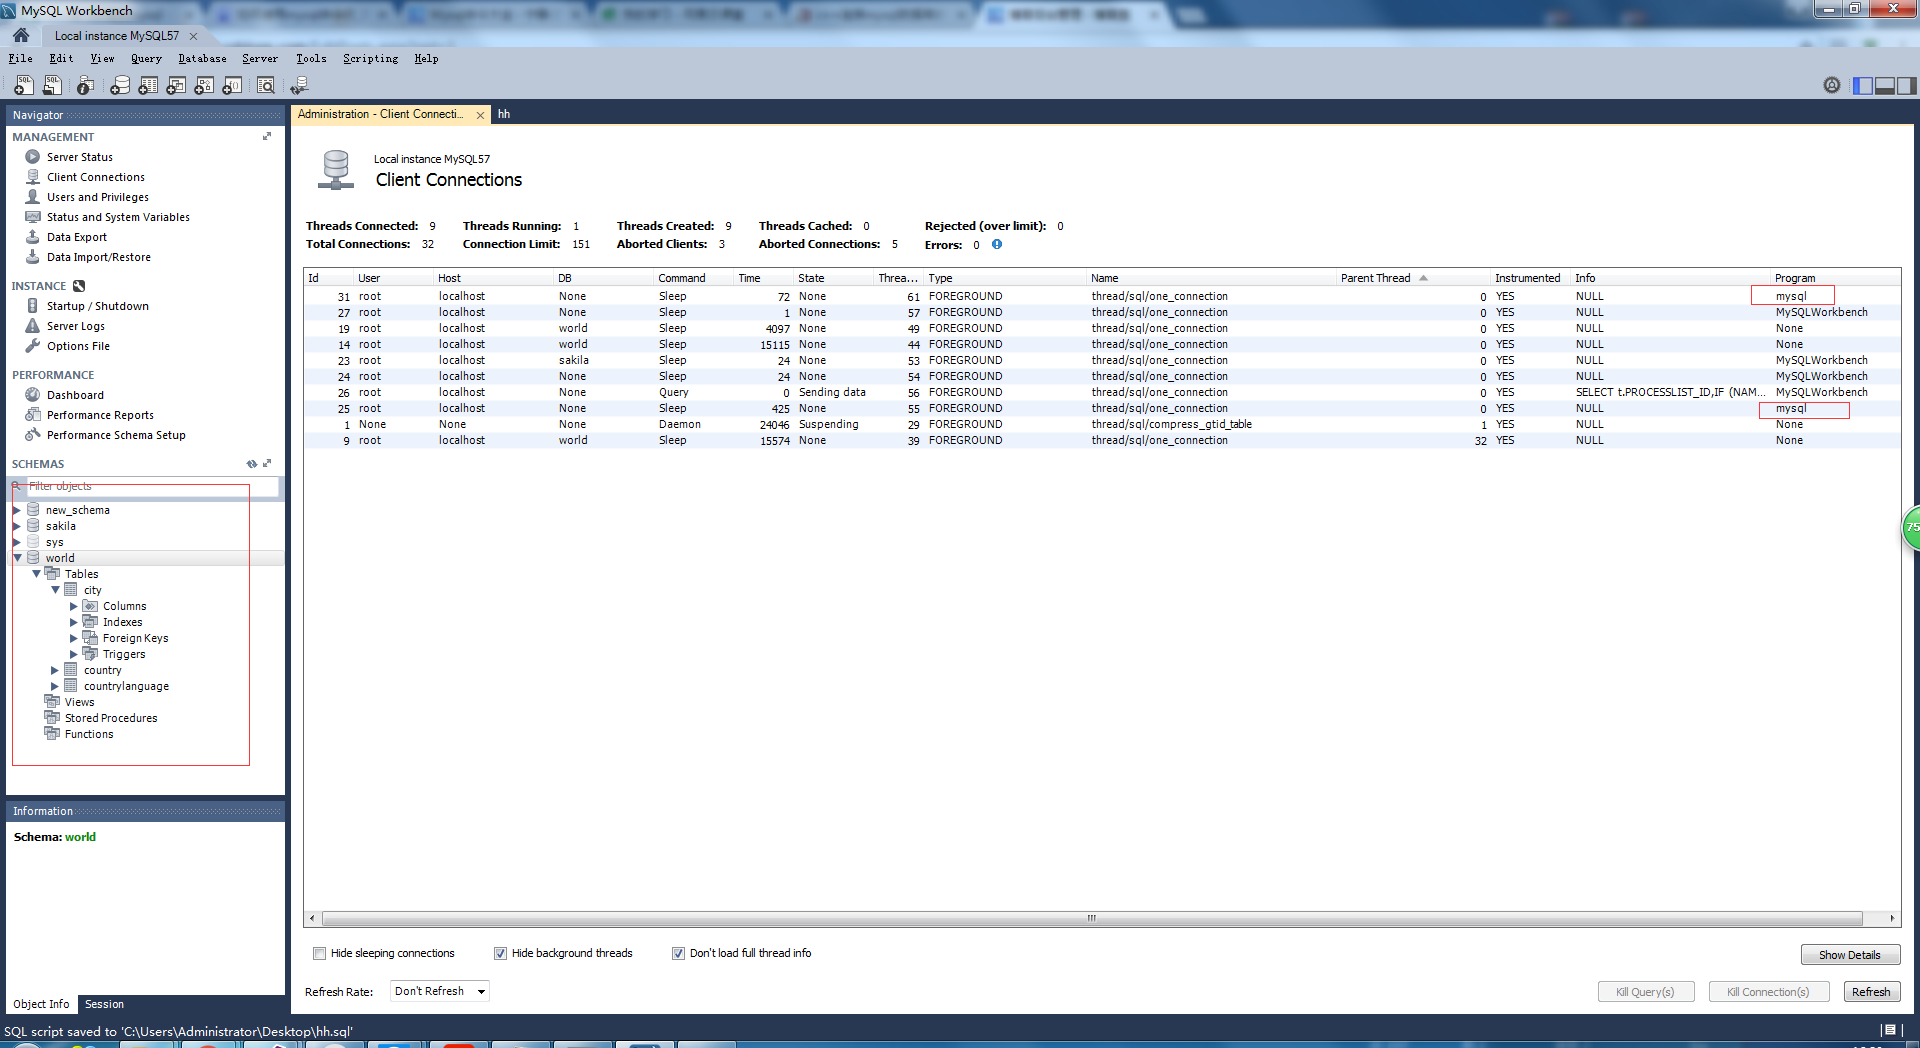Open the Query menu
Screen dimensions: 1920x1048
(x=146, y=59)
